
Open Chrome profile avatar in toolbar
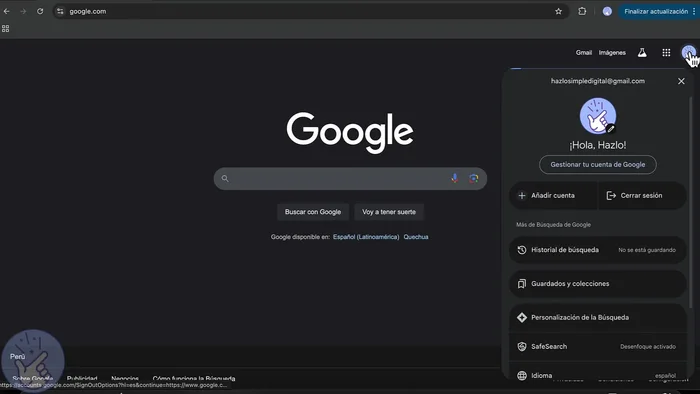607,11
